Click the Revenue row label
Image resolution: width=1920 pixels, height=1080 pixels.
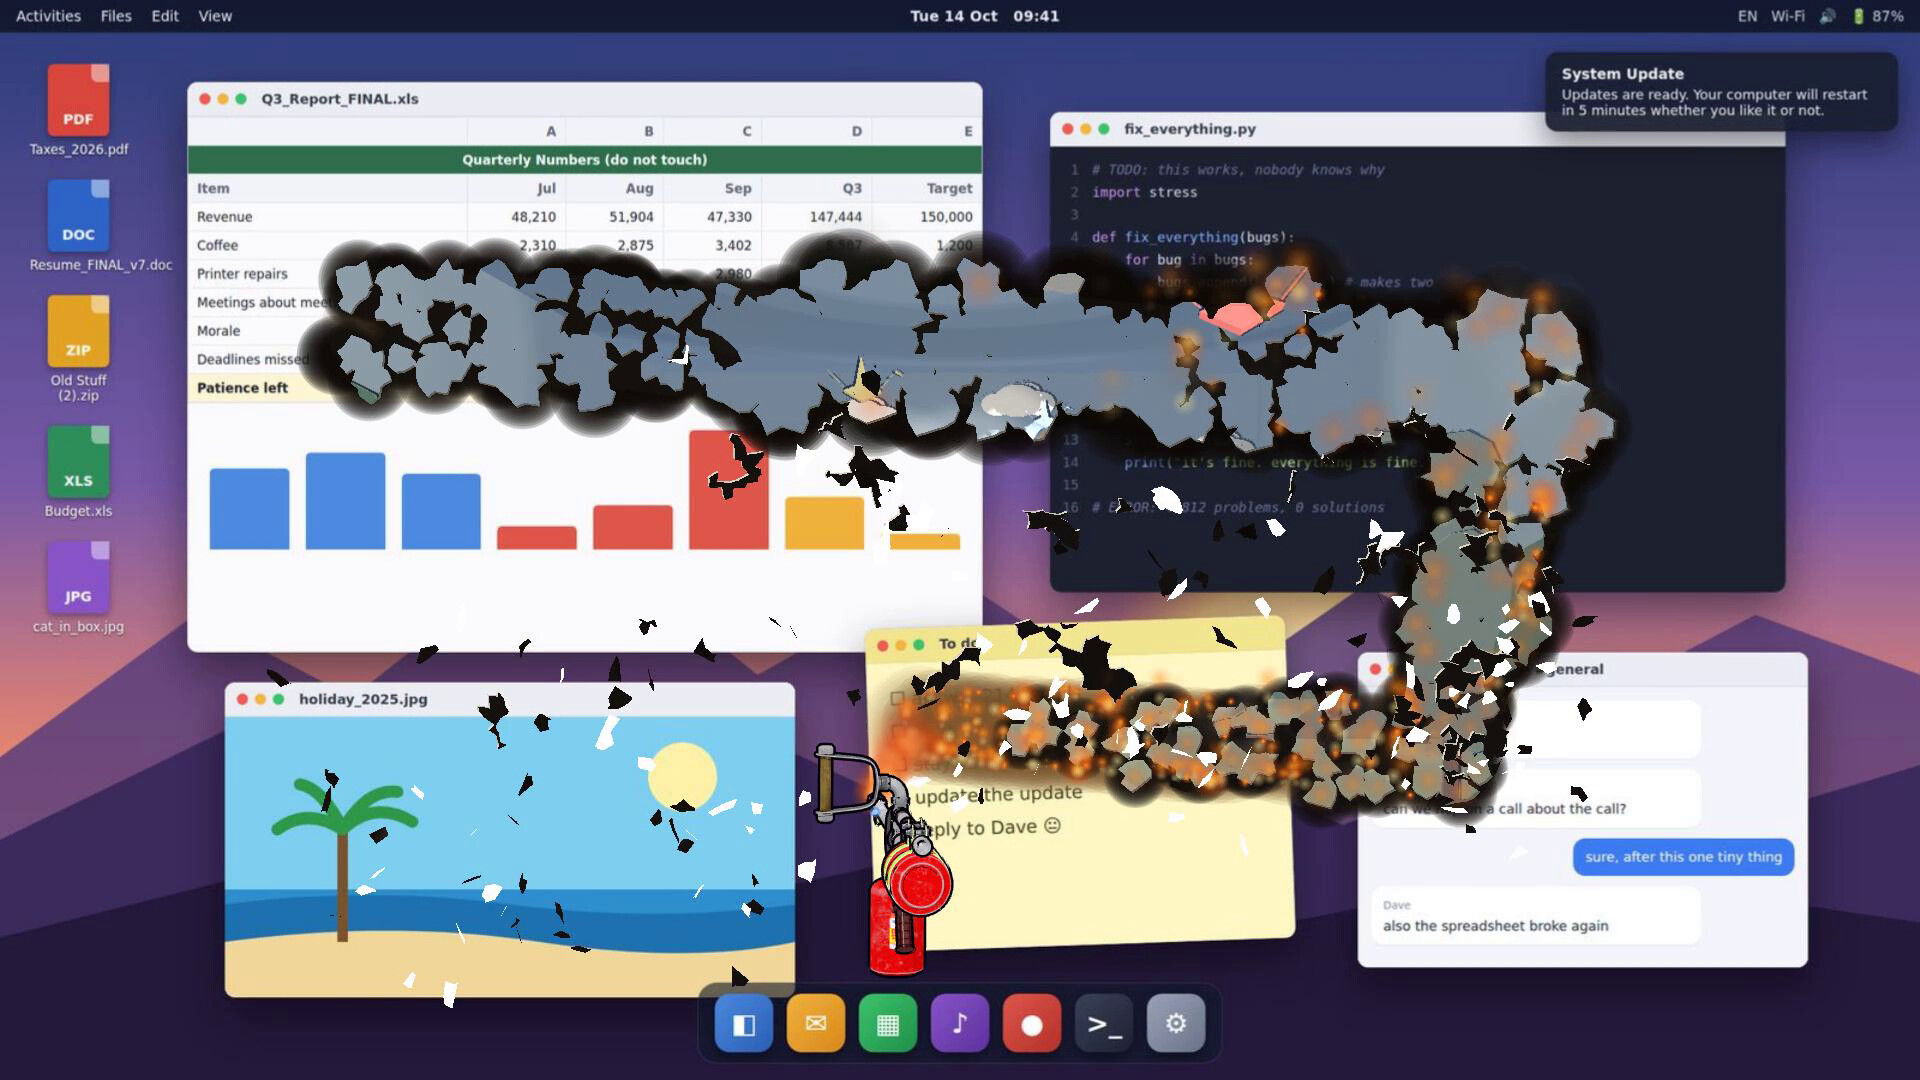[224, 217]
